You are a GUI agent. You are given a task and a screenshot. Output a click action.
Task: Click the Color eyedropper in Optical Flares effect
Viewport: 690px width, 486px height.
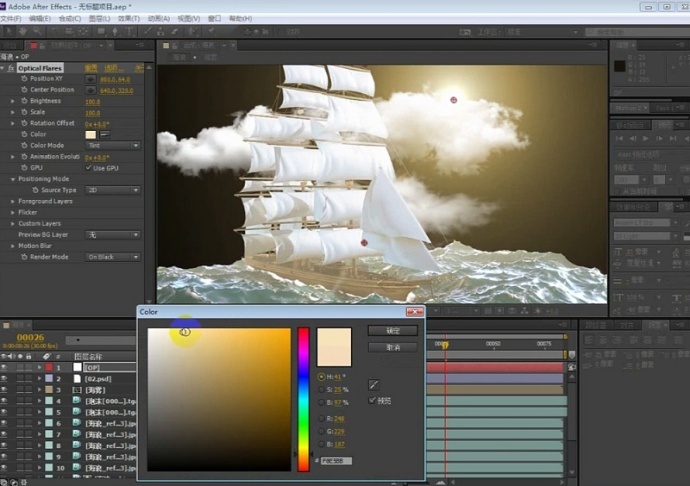tap(105, 134)
